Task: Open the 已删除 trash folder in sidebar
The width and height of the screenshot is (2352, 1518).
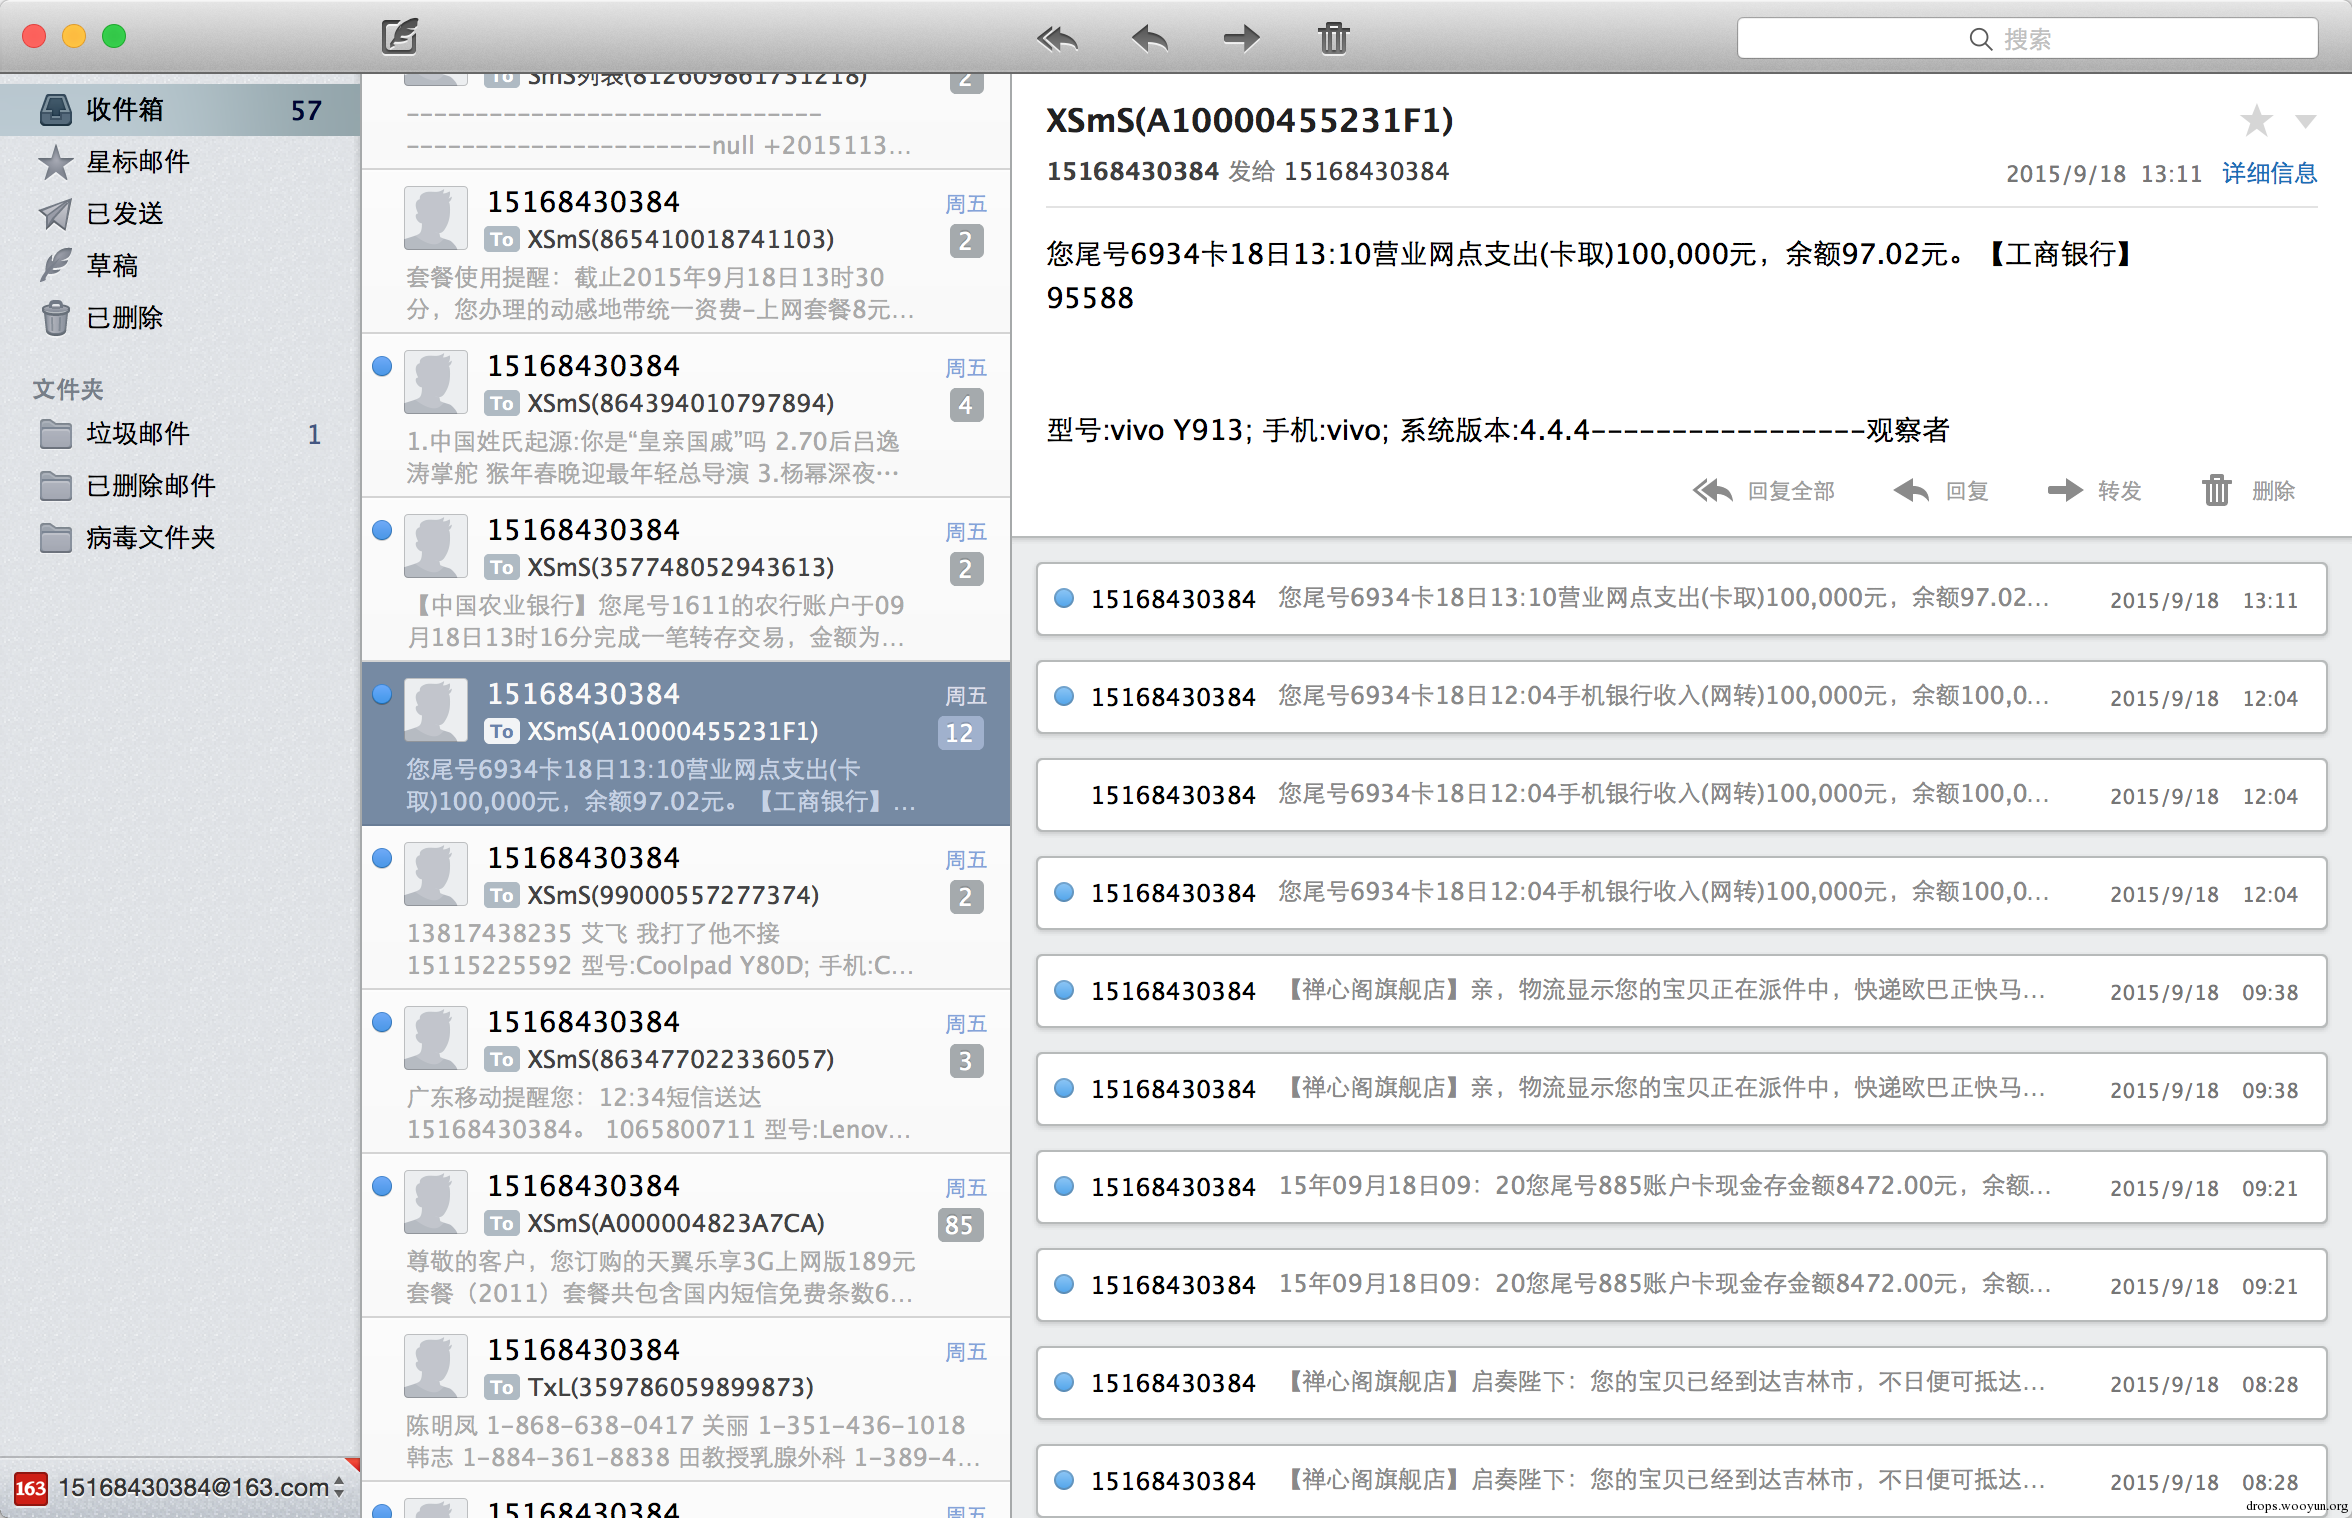Action: click(x=180, y=317)
